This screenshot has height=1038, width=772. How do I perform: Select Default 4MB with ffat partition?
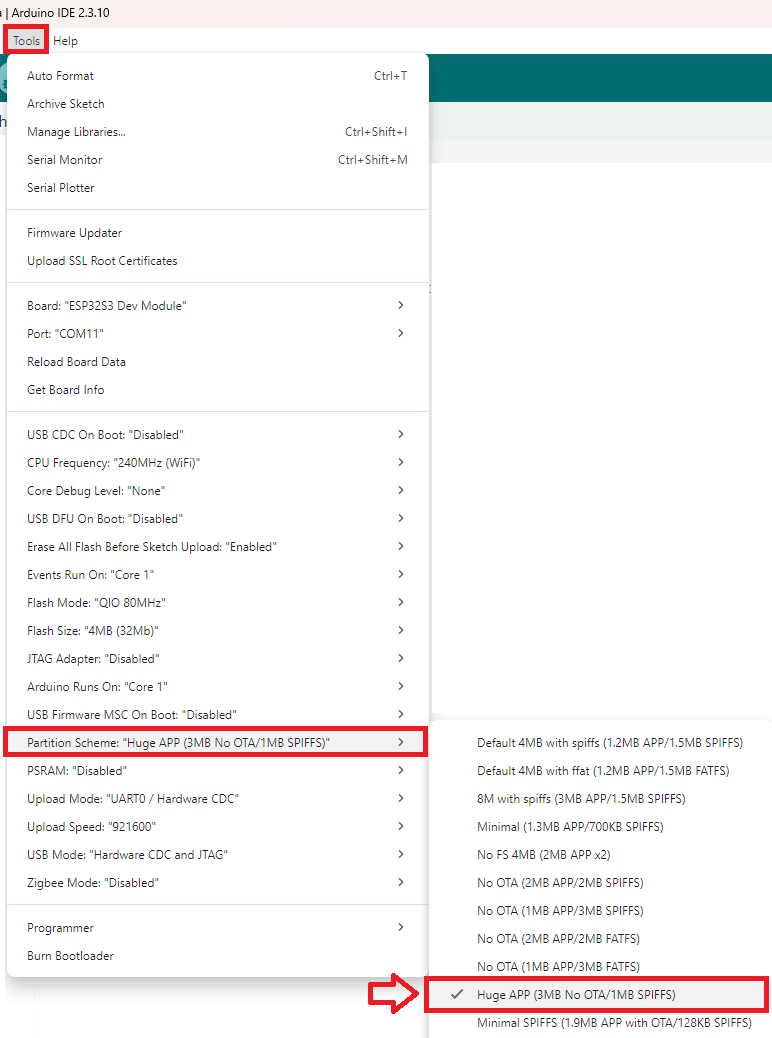tap(601, 771)
